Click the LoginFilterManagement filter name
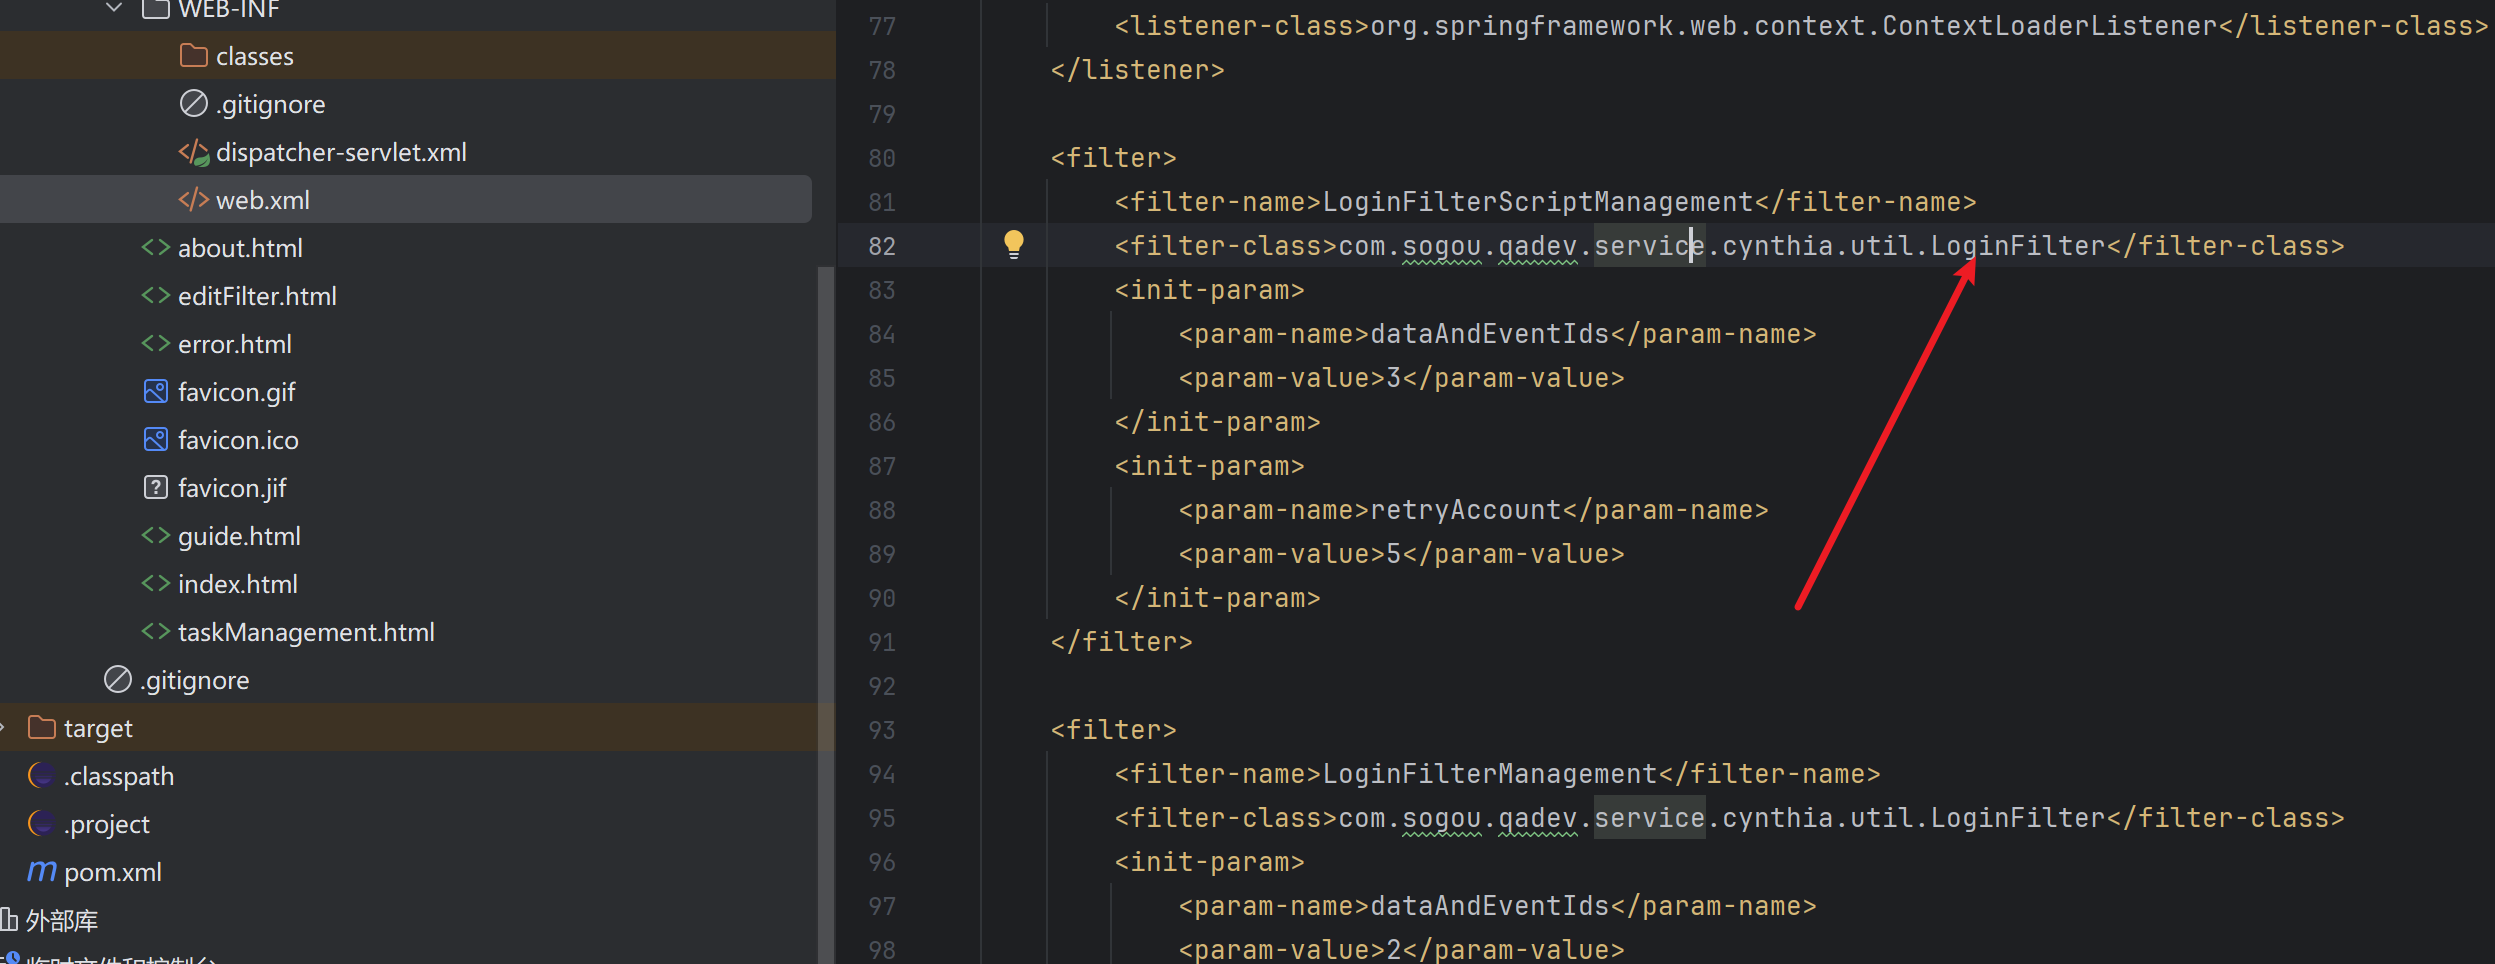The height and width of the screenshot is (964, 2495). (1490, 774)
